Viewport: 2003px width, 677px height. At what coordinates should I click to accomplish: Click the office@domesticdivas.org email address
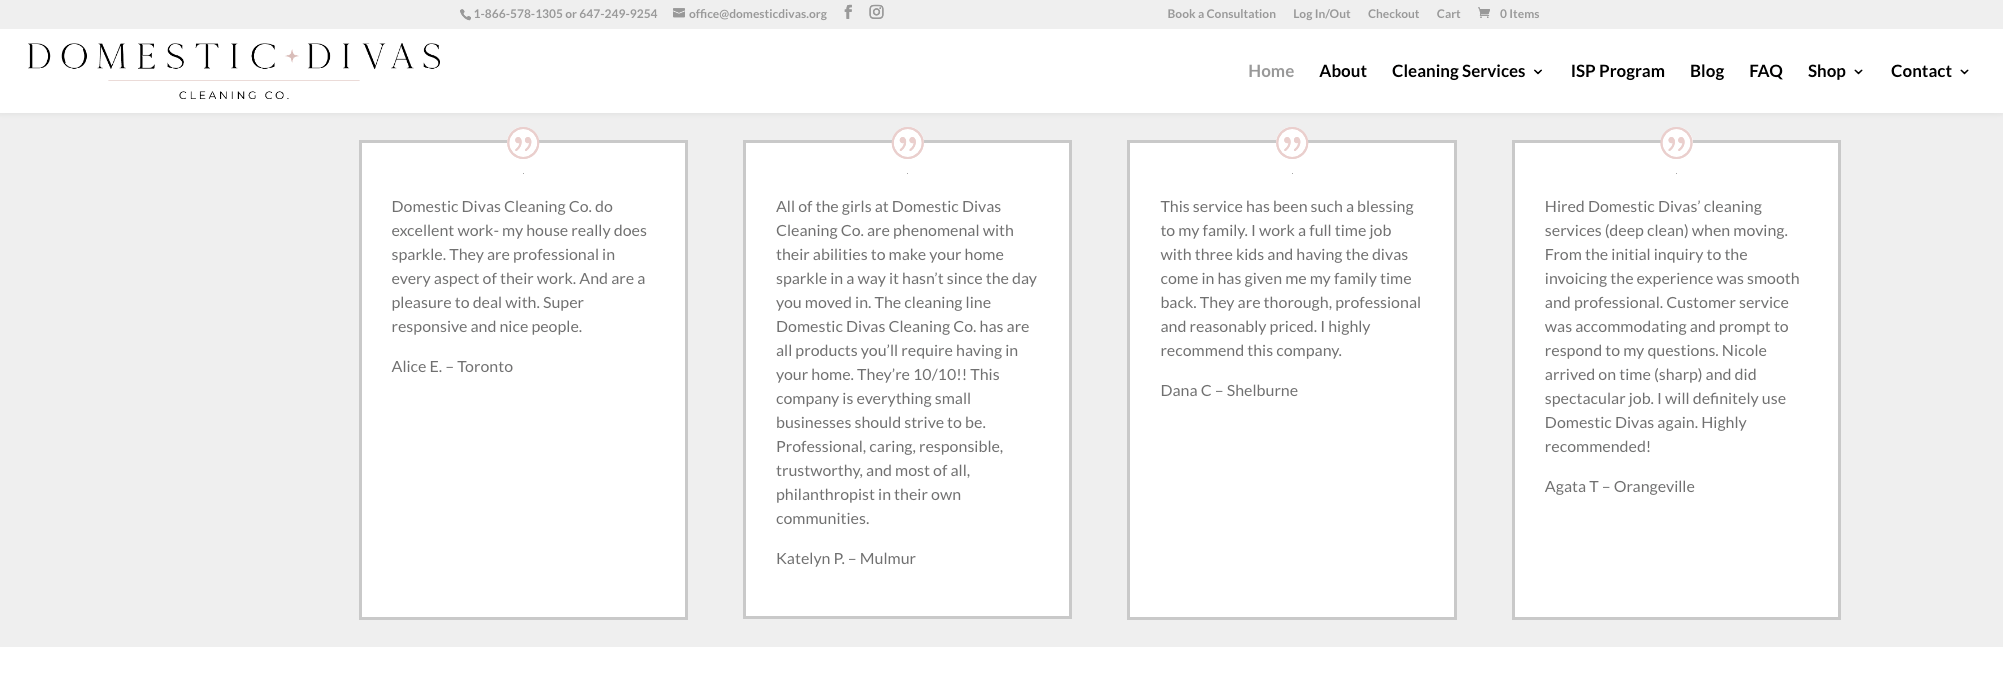(x=757, y=14)
